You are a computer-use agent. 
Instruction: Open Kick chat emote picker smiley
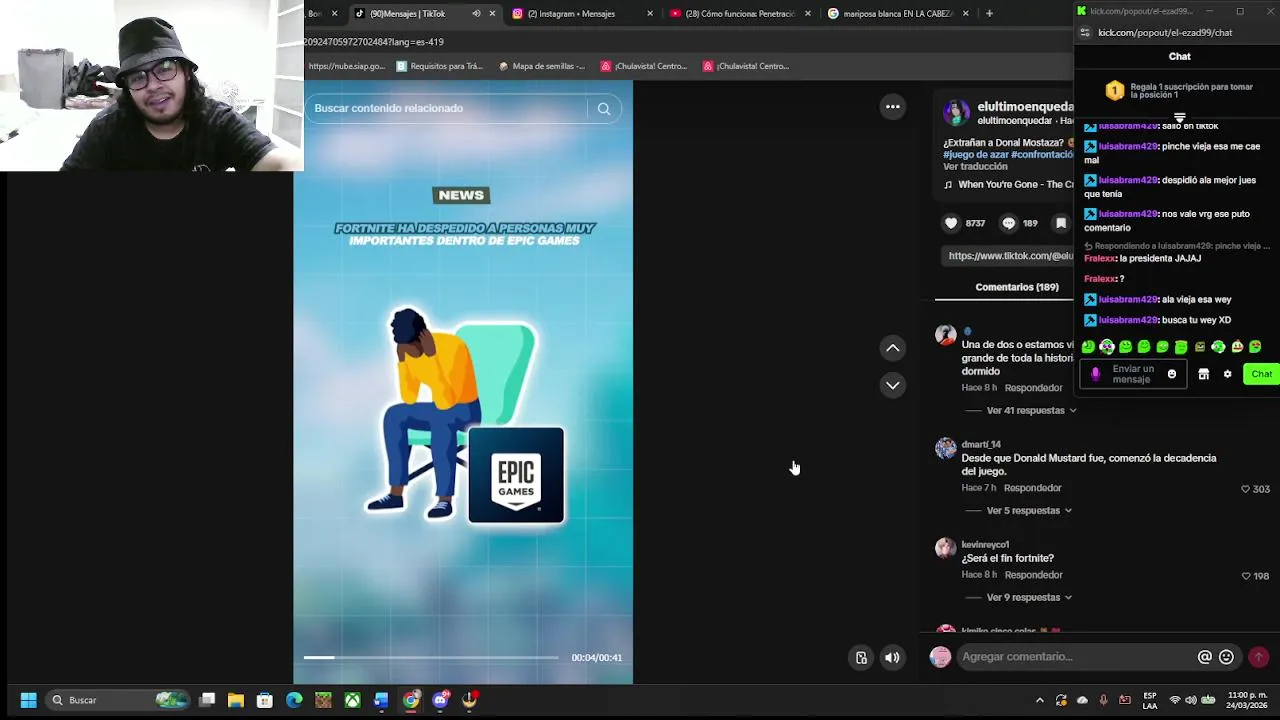1172,374
